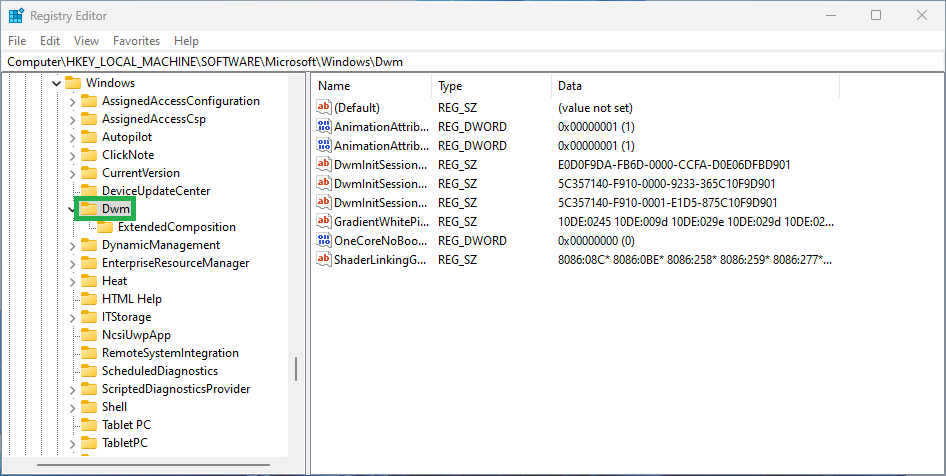Screen dimensions: 946x476
Task: Click the registry path address bar
Action: pos(473,62)
